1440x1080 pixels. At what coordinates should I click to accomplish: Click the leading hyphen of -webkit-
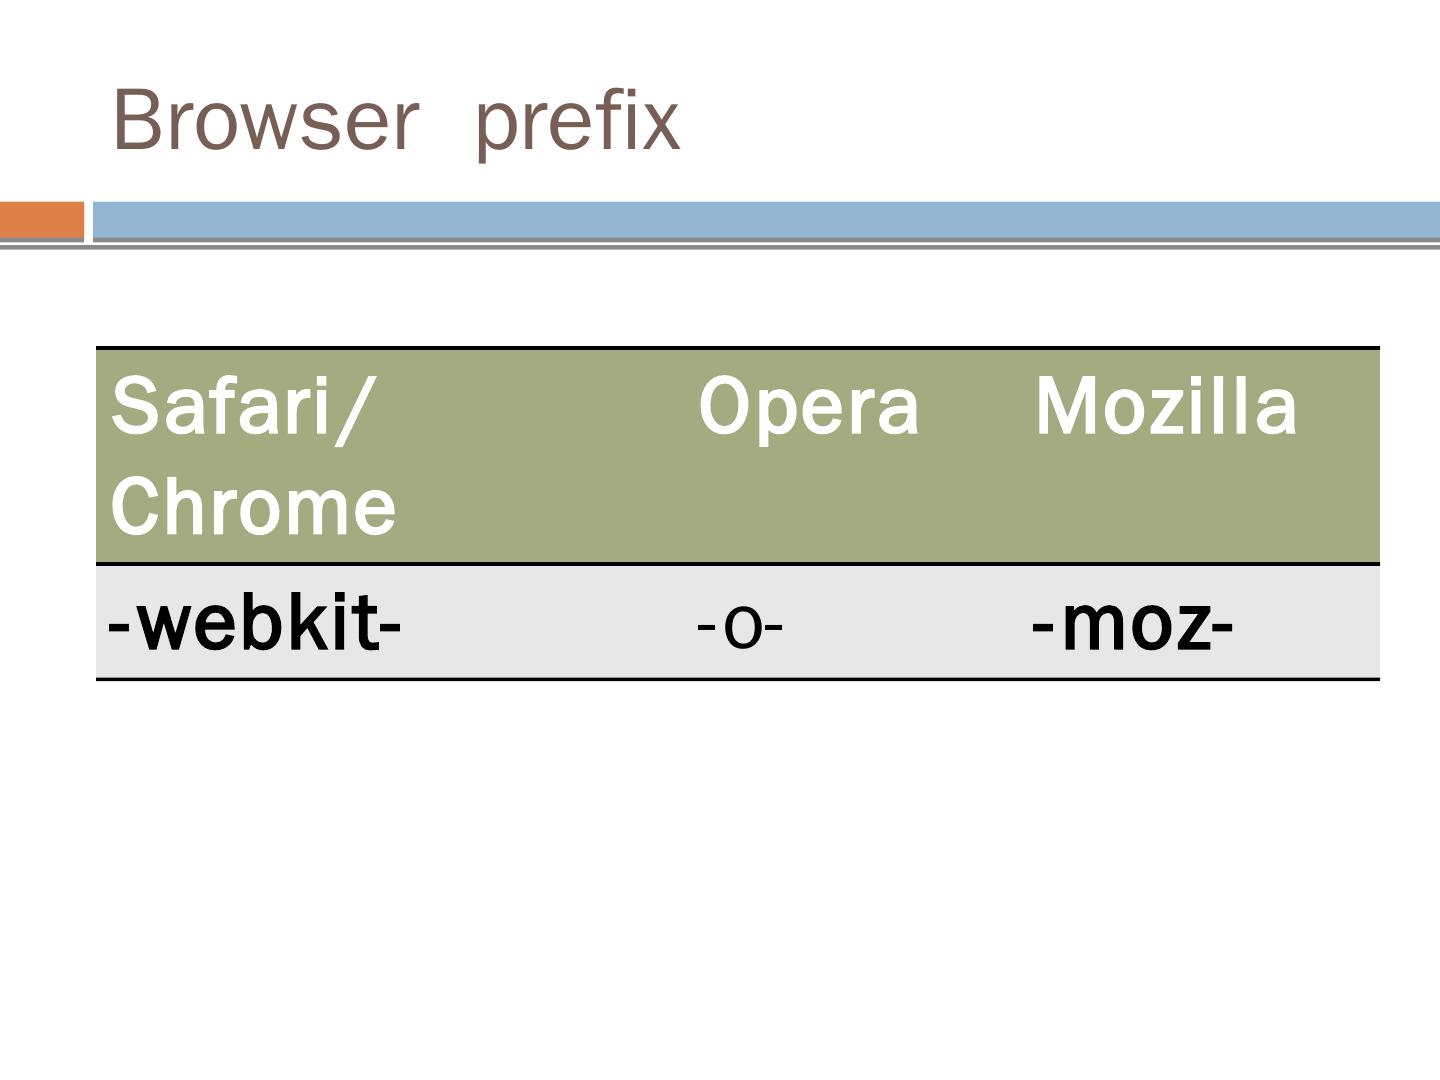tap(119, 627)
